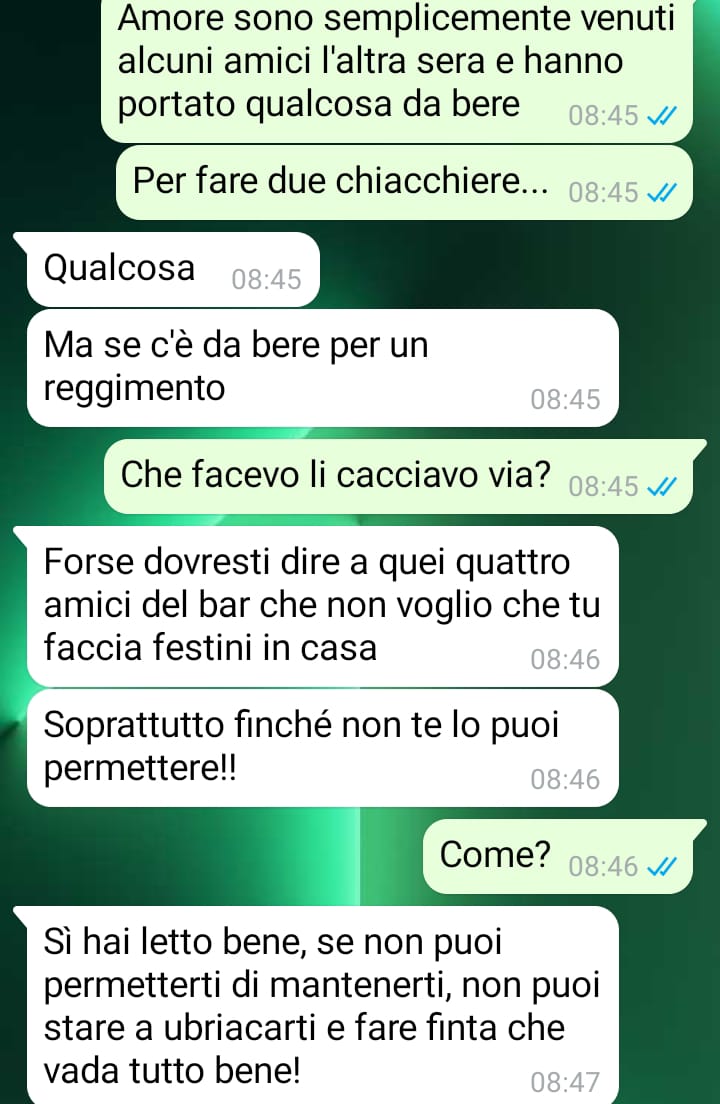Click the 08:47 timestamp on 'vada tutto bene!'

[565, 1082]
